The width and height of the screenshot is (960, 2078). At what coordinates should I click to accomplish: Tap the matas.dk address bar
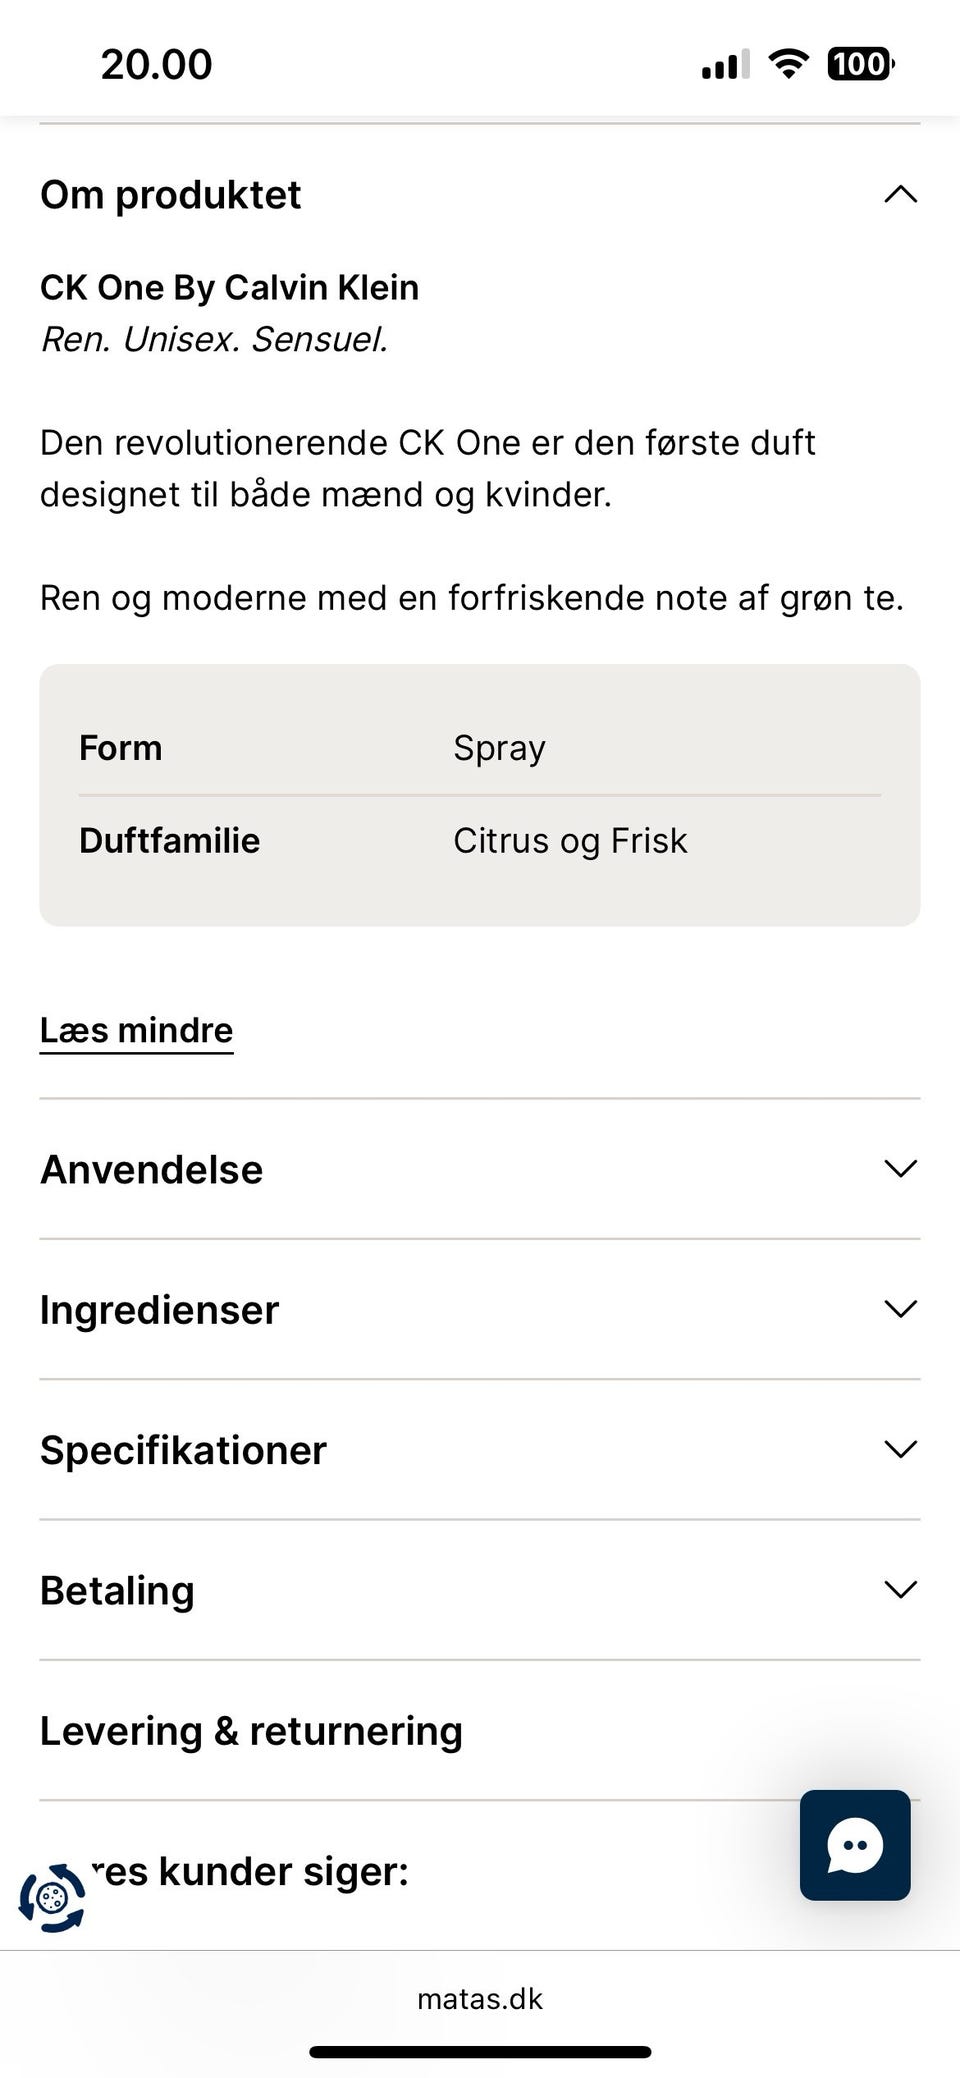coord(480,1998)
